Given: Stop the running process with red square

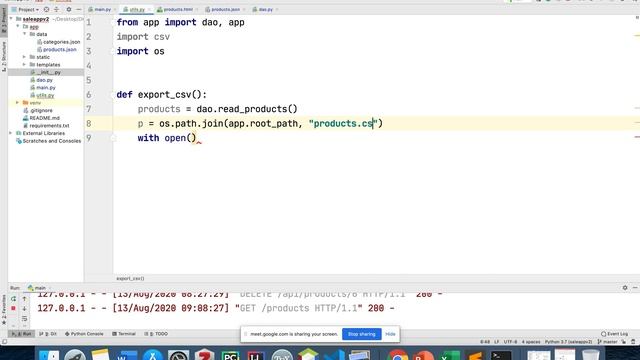Looking at the screenshot, I should pyautogui.click(x=13, y=309).
